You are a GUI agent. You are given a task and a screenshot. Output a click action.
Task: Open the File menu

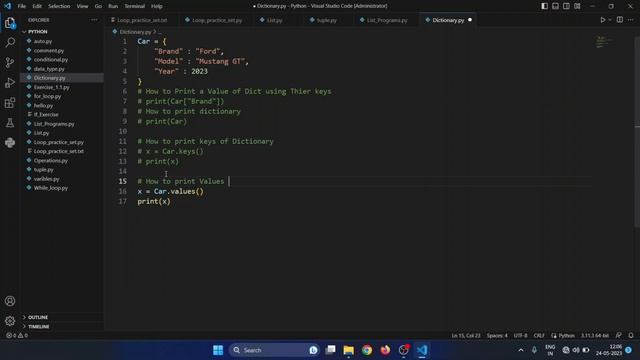coord(22,6)
